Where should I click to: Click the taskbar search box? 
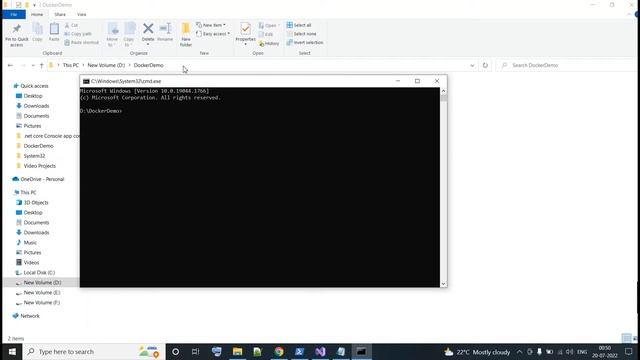point(94,351)
